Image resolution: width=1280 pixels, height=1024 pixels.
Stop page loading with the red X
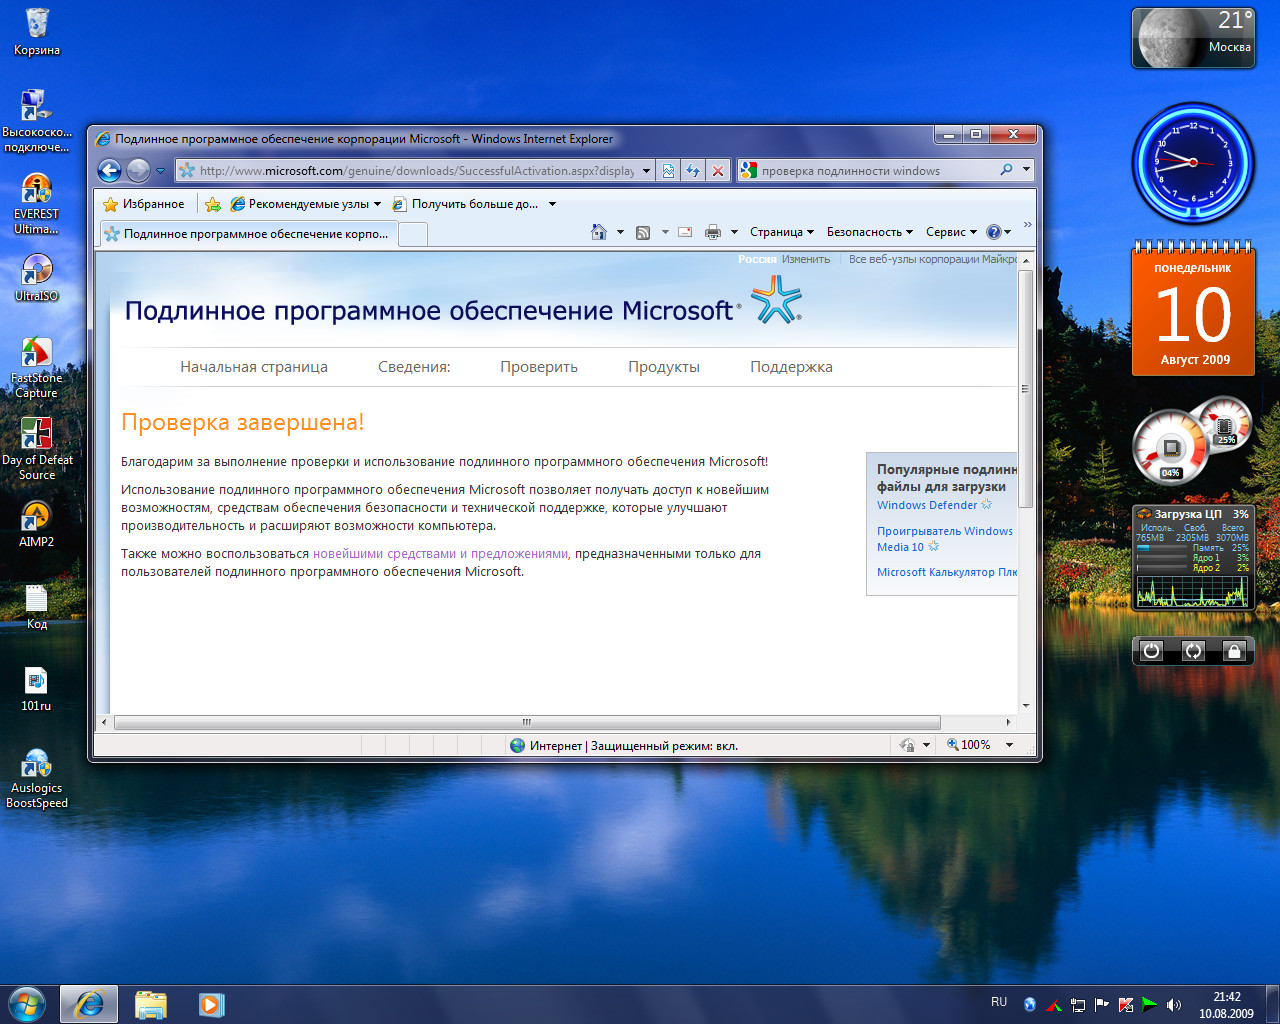coord(717,171)
